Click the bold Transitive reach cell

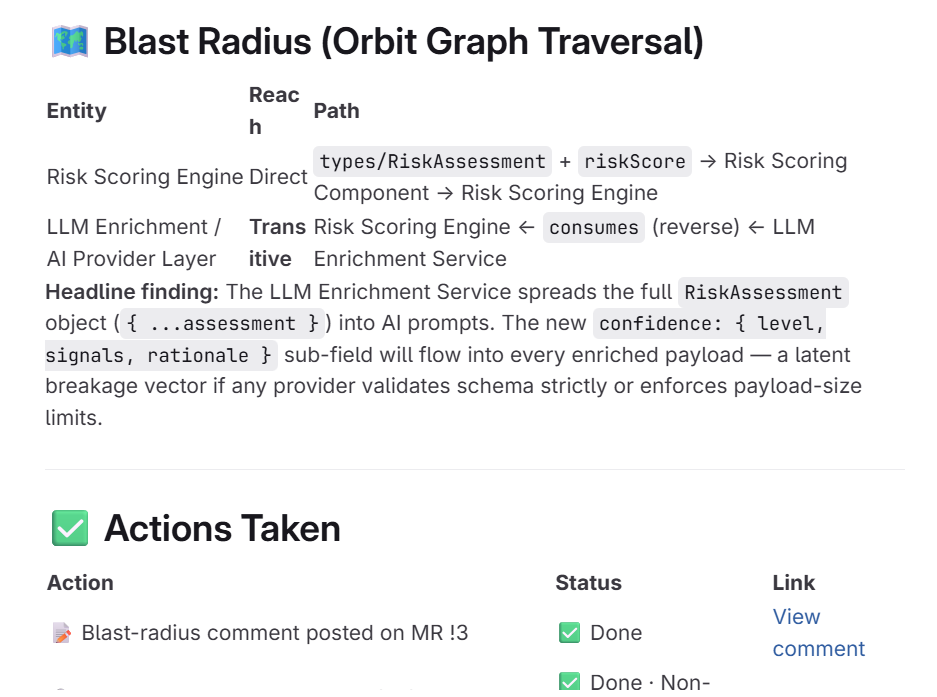(x=277, y=243)
